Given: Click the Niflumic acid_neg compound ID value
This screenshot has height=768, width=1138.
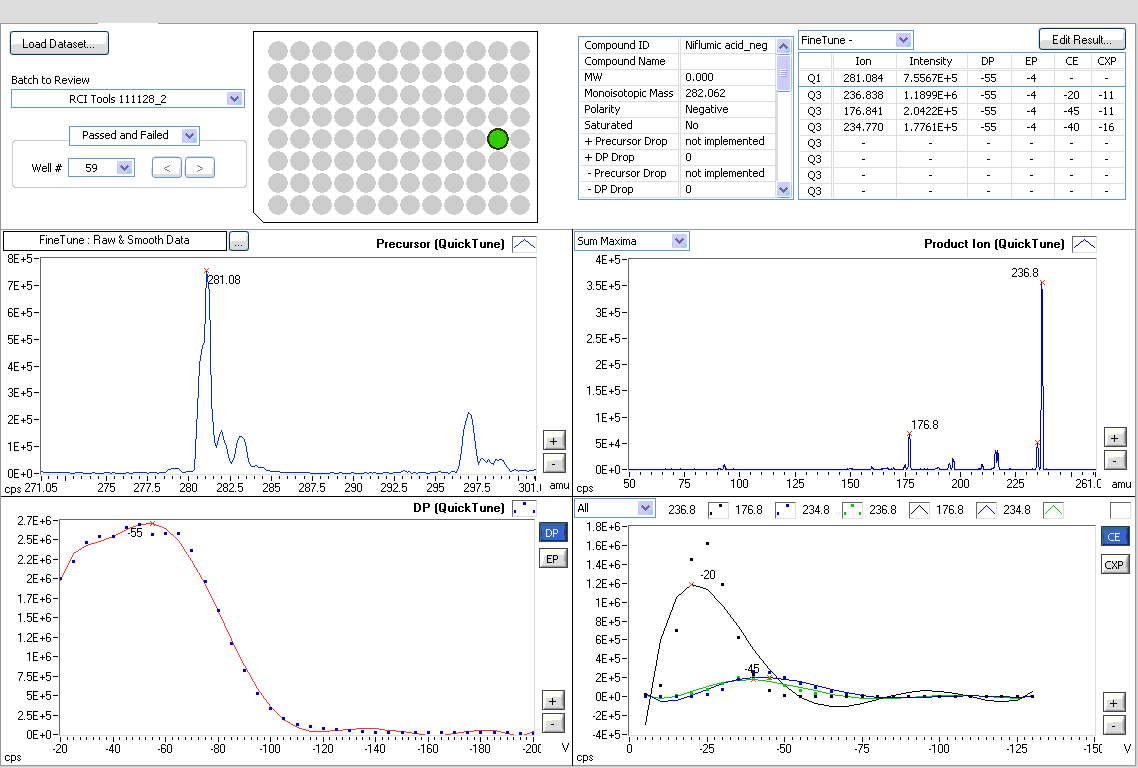Looking at the screenshot, I should 726,45.
